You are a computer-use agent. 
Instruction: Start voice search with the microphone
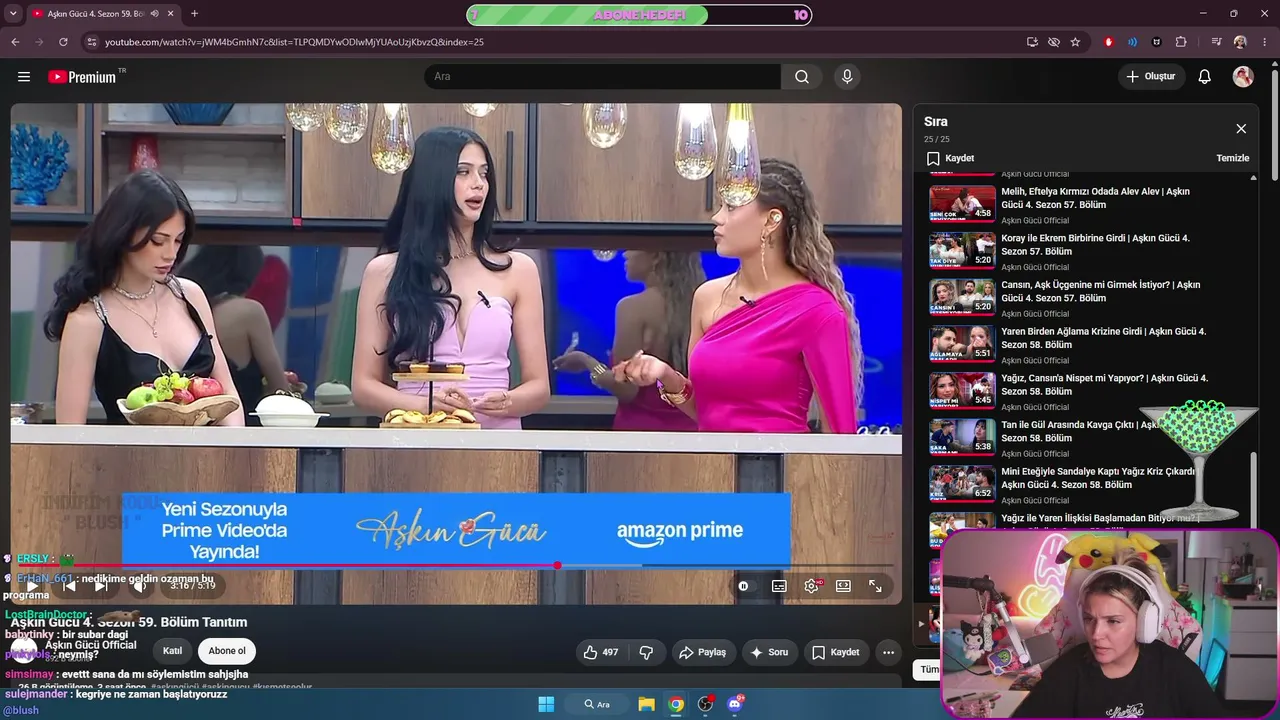(x=847, y=77)
